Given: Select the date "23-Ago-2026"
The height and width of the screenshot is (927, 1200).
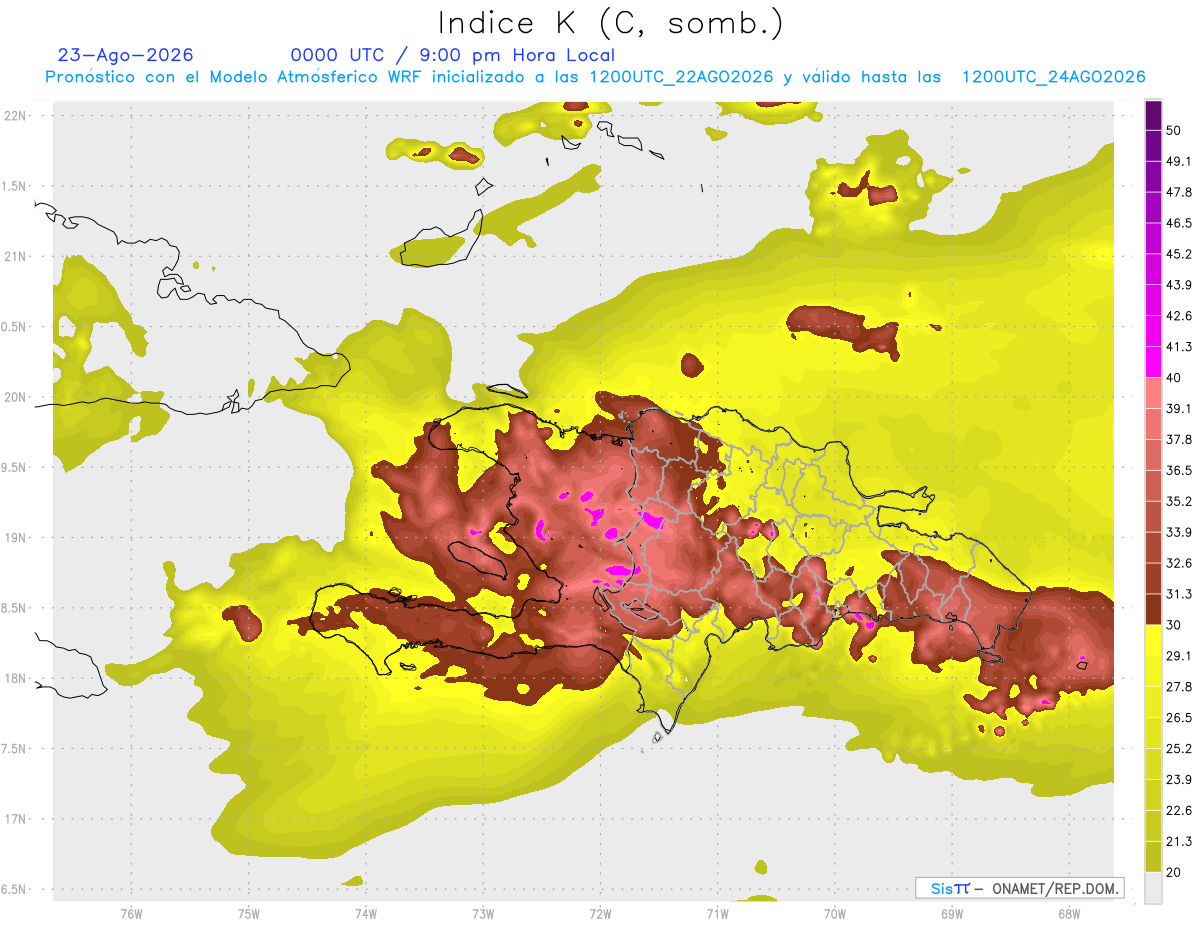Looking at the screenshot, I should pyautogui.click(x=126, y=55).
